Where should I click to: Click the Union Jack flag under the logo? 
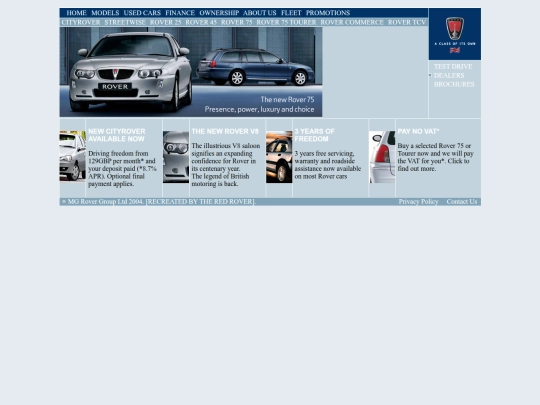455,50
